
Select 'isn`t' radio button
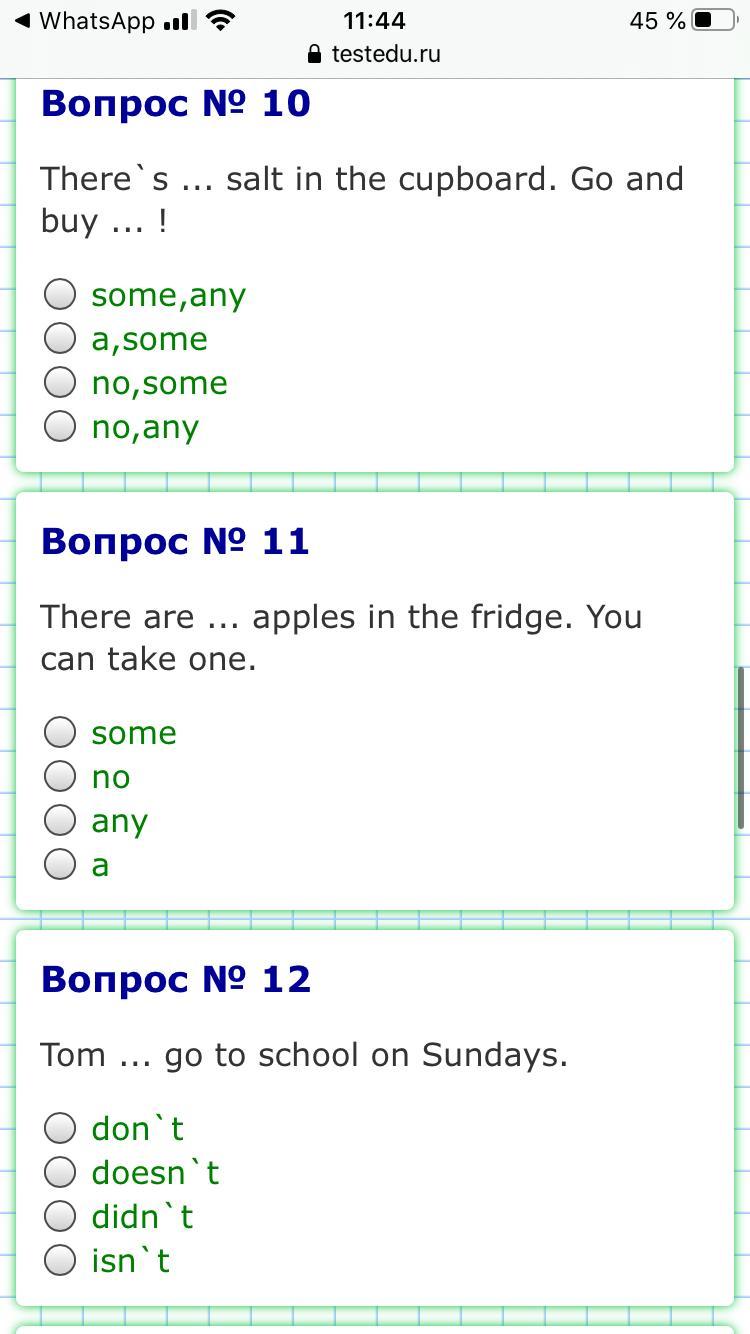point(60,1260)
